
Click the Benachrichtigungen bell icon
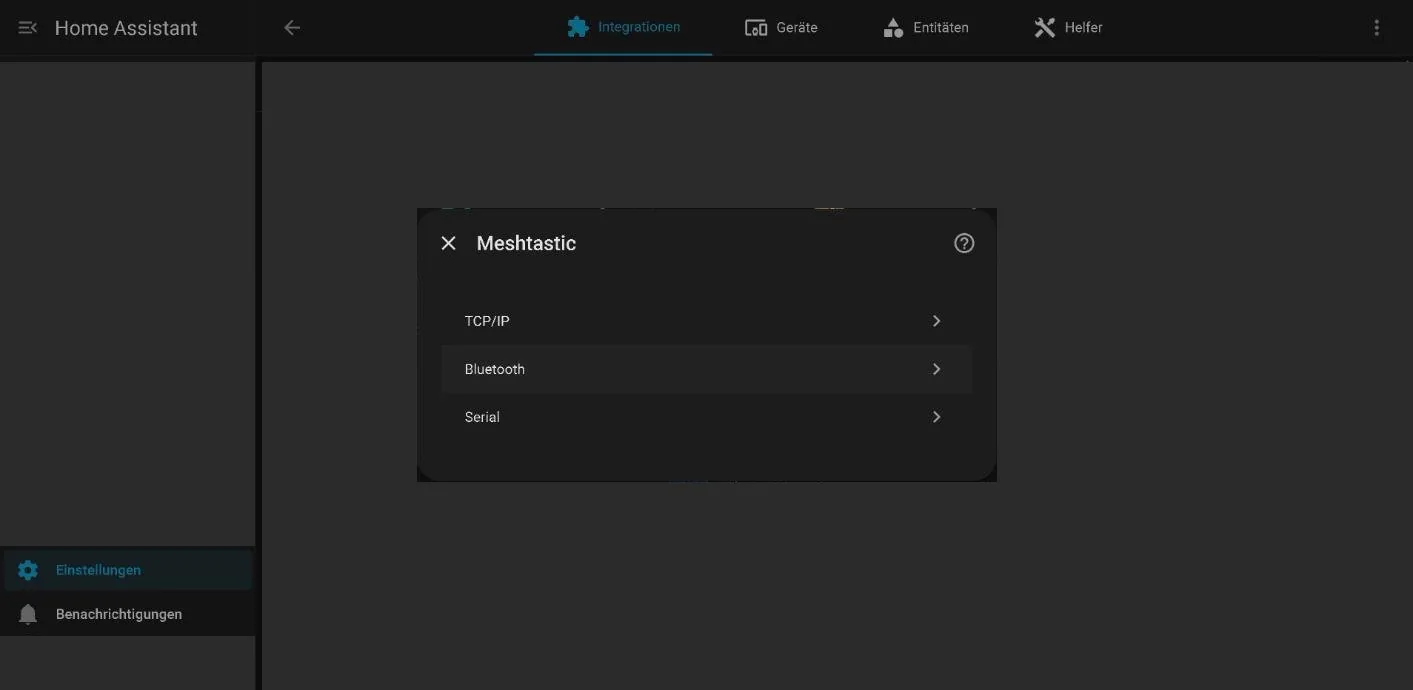pos(28,614)
